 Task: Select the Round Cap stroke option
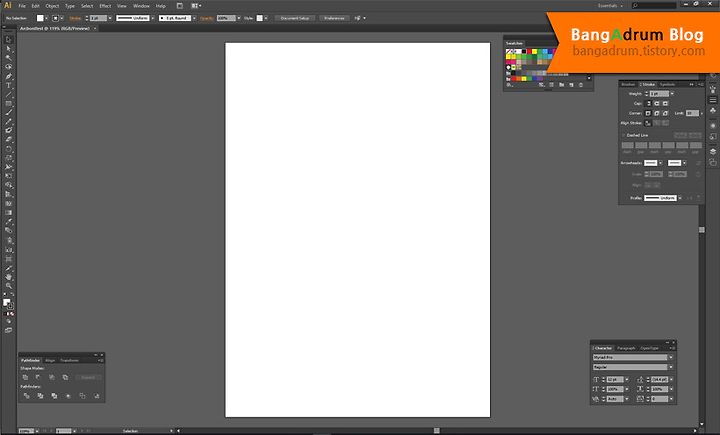coord(657,103)
